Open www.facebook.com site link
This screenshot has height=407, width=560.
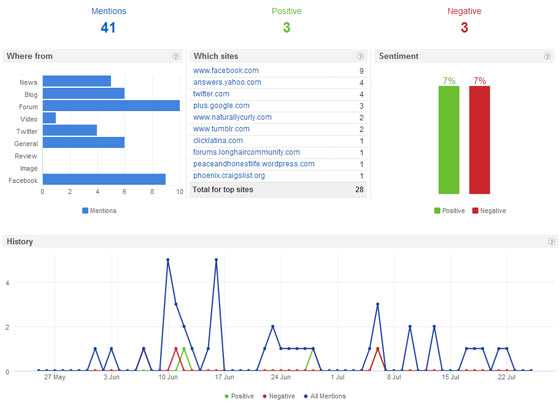(x=226, y=70)
